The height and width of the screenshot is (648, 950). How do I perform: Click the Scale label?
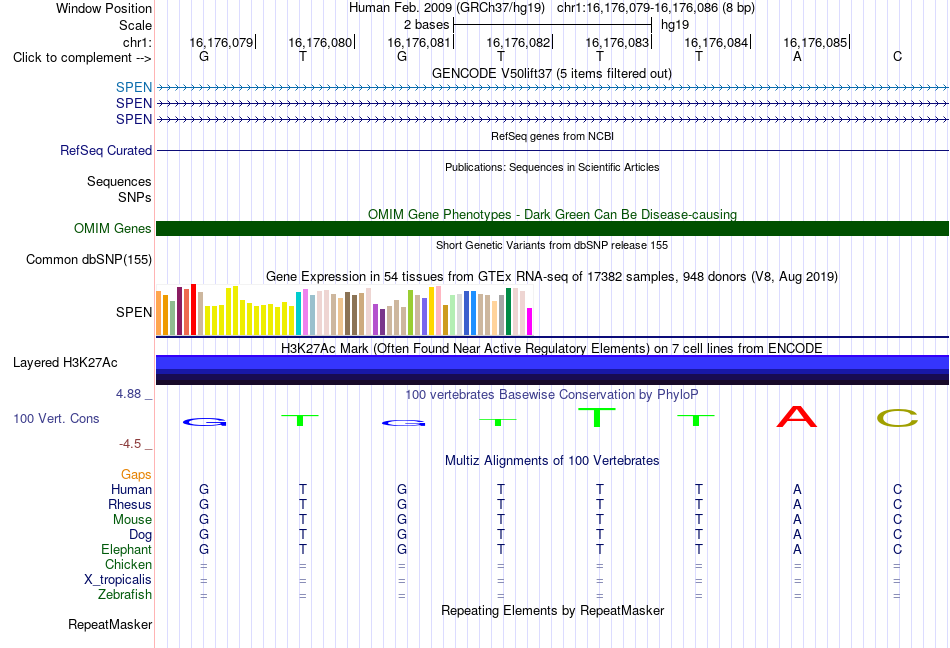tap(136, 25)
